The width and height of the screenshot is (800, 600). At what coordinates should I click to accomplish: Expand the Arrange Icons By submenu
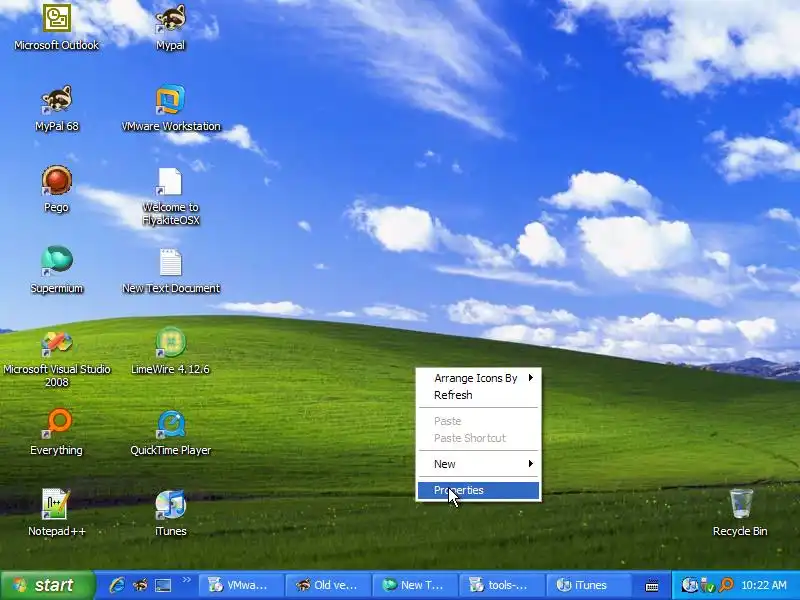pyautogui.click(x=479, y=378)
